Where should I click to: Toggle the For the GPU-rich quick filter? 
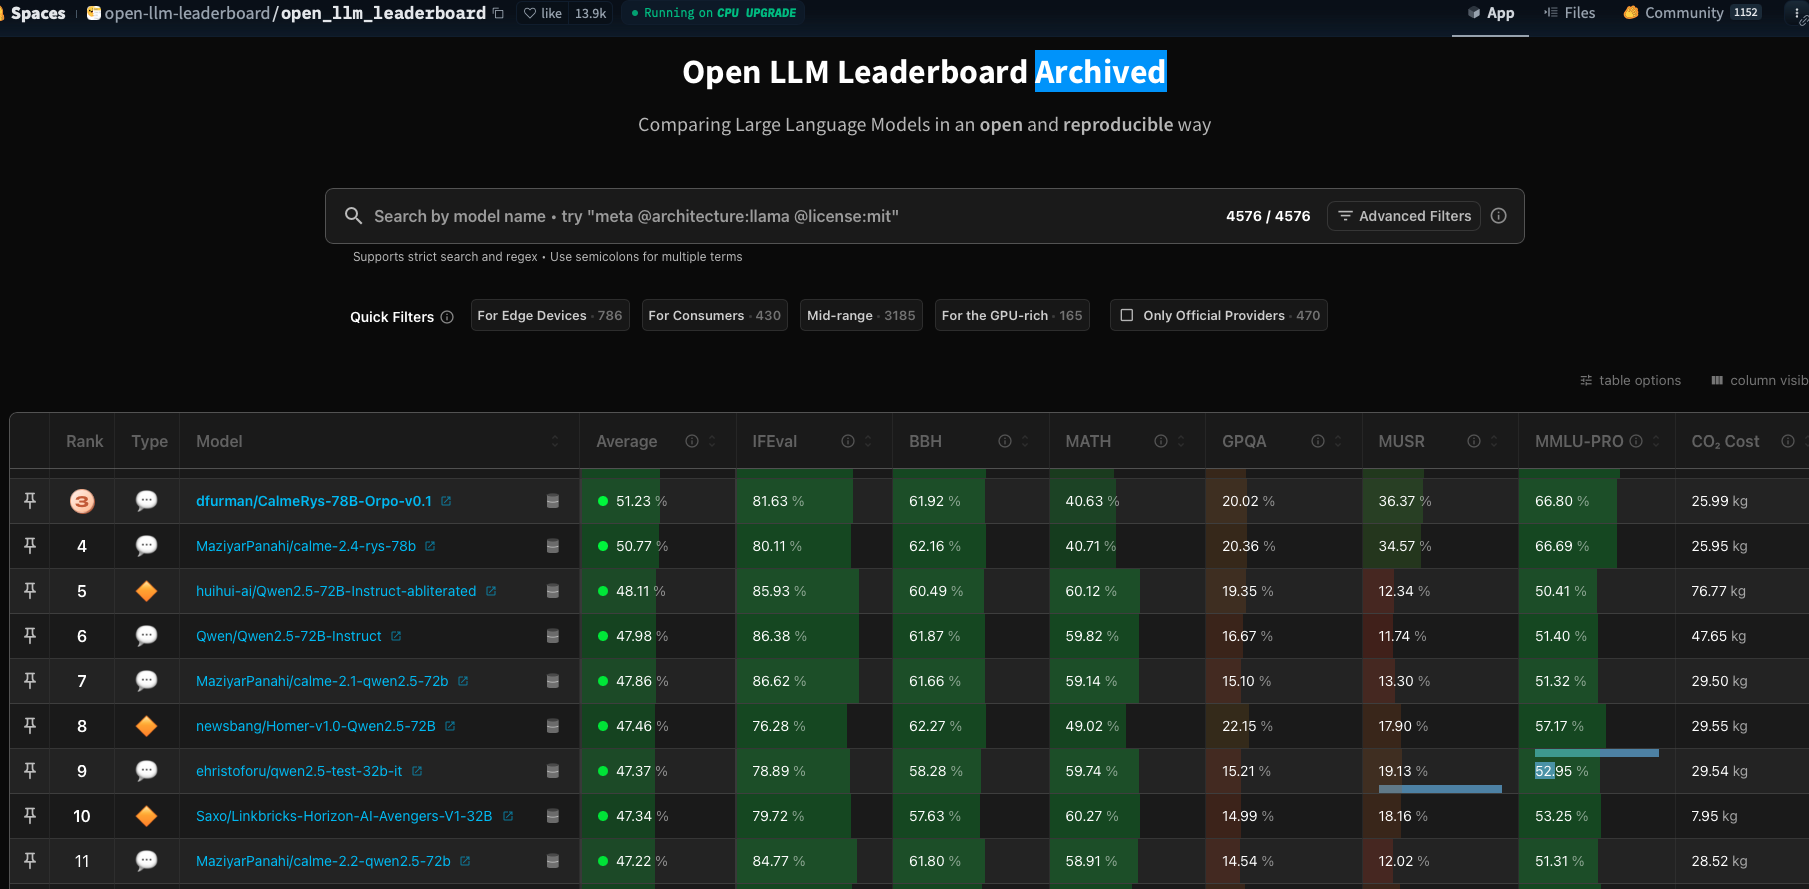[1012, 315]
